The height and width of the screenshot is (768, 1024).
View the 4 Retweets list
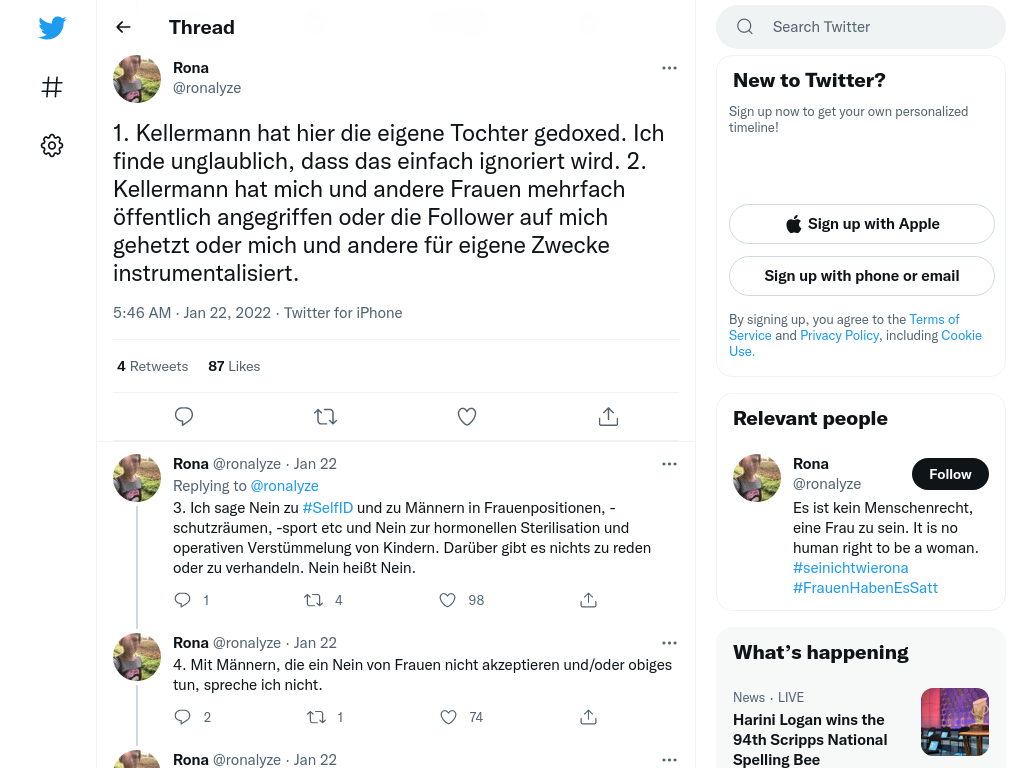coord(152,366)
